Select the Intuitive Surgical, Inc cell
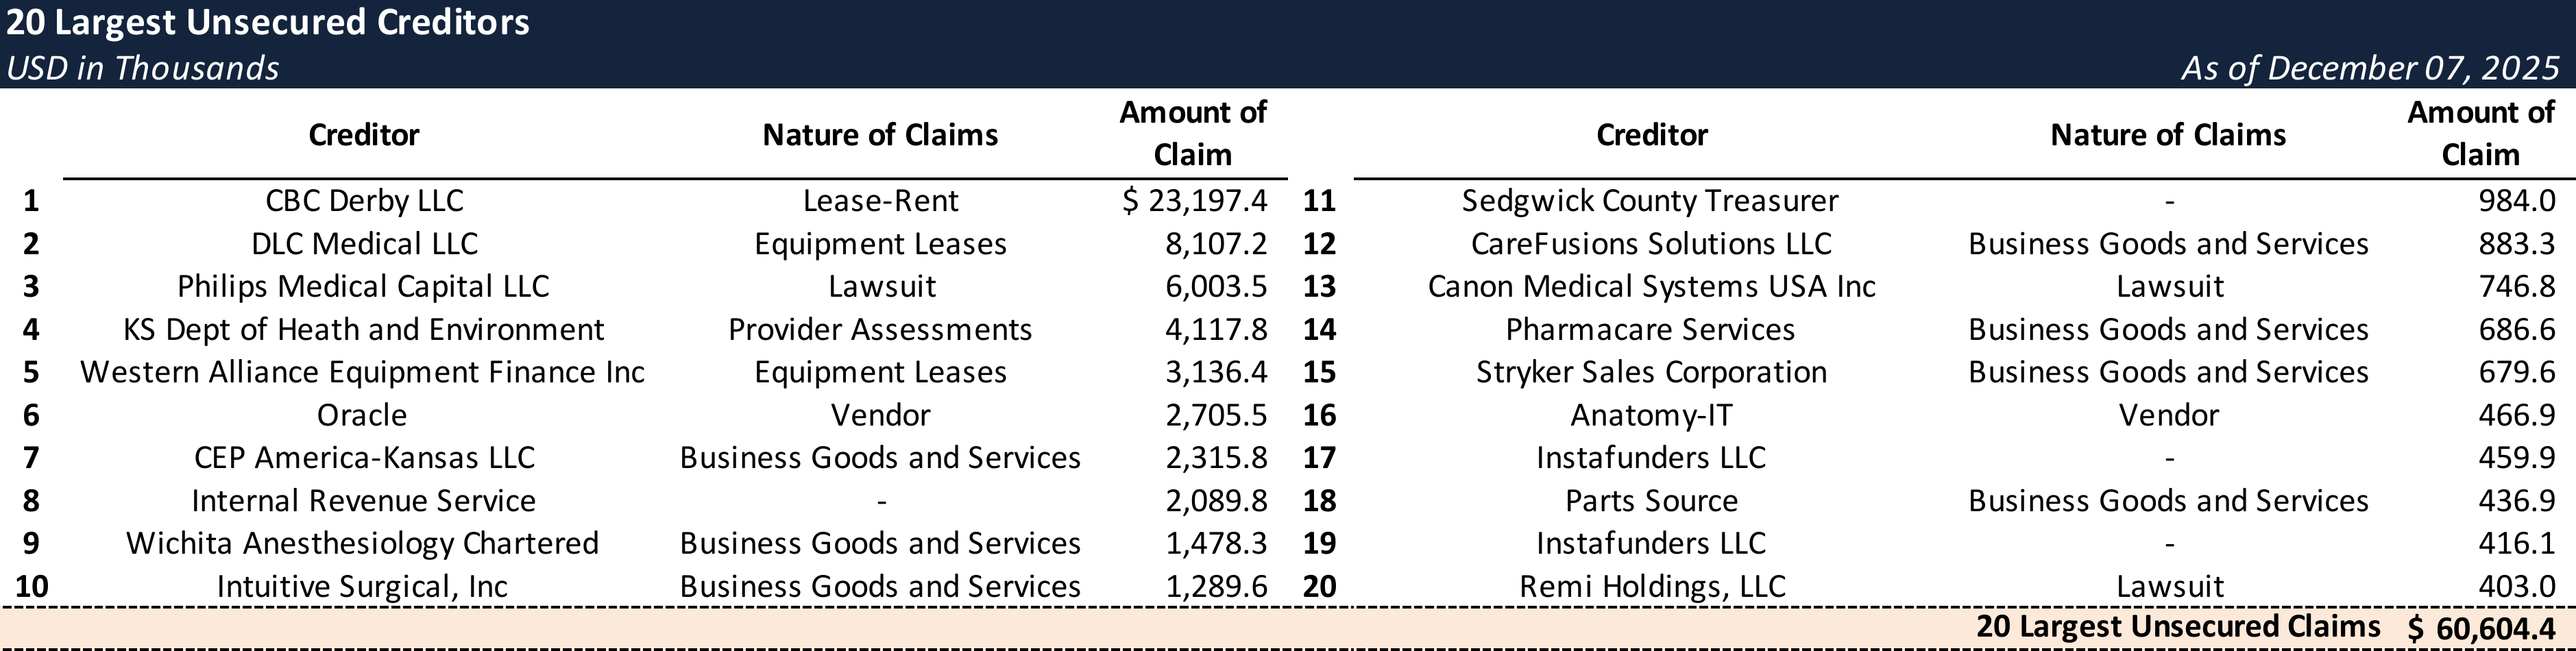Screen dimensions: 2576x651 (x=362, y=586)
